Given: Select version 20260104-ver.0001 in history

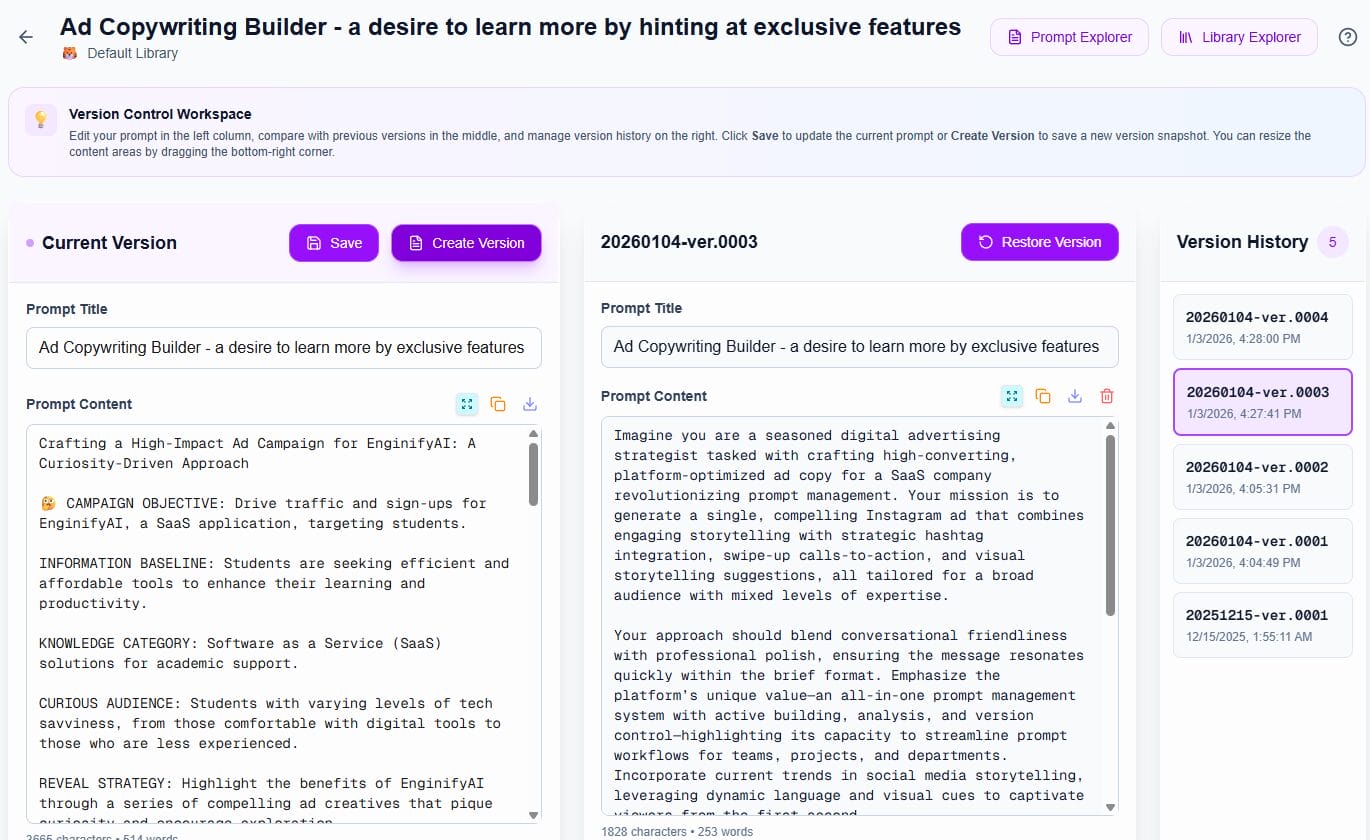Looking at the screenshot, I should point(1262,550).
